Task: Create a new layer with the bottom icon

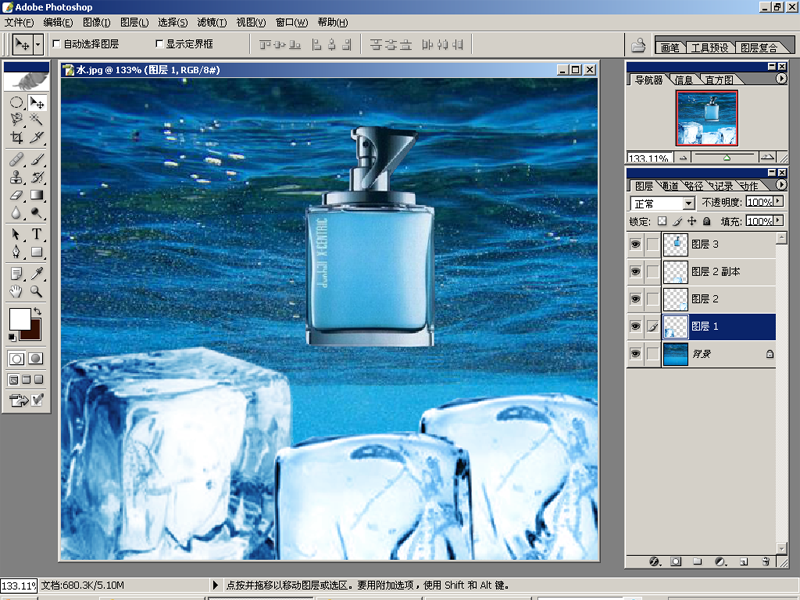Action: coord(744,562)
